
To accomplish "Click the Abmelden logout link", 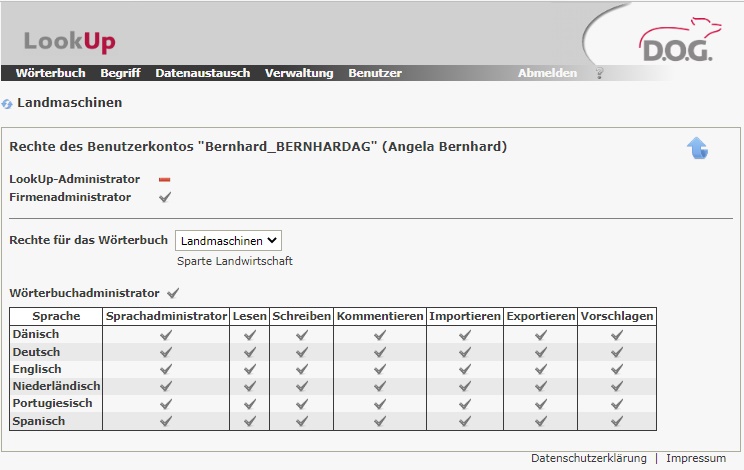I will 547,73.
